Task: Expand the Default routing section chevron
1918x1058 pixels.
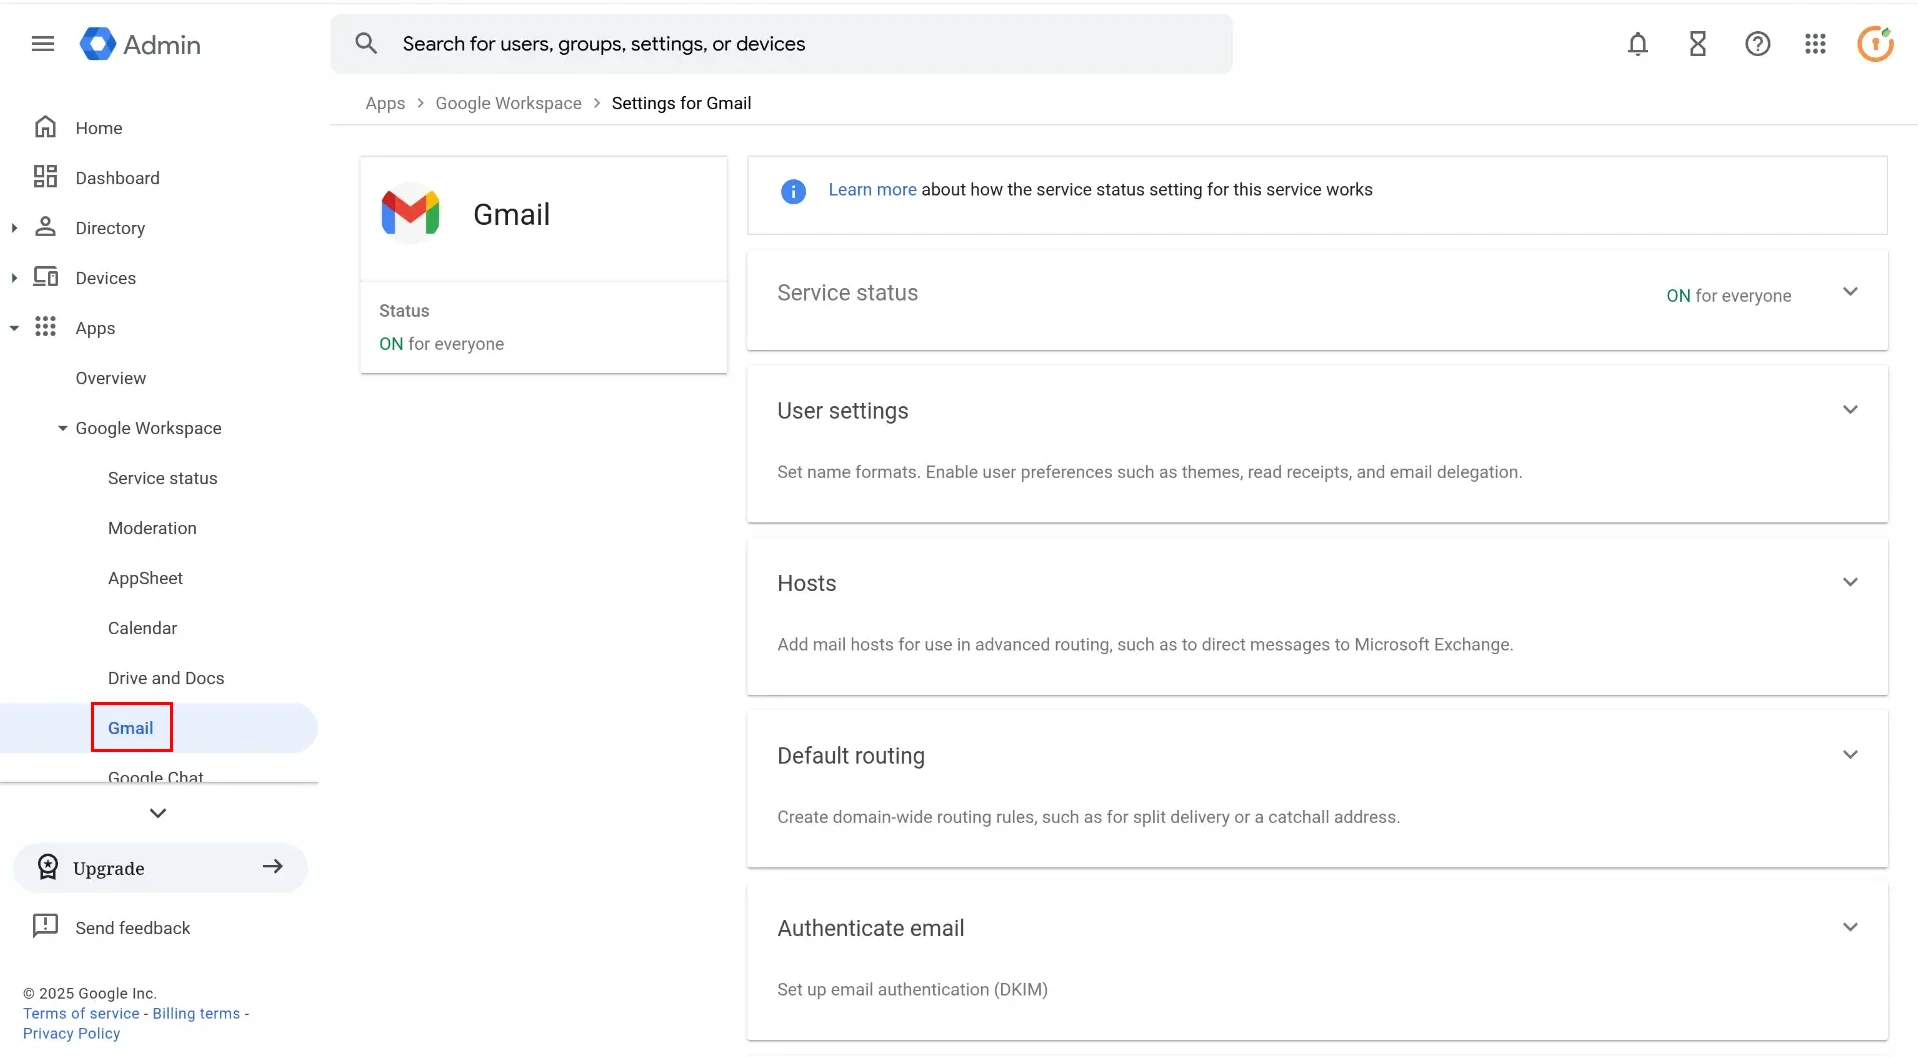Action: click(x=1850, y=755)
